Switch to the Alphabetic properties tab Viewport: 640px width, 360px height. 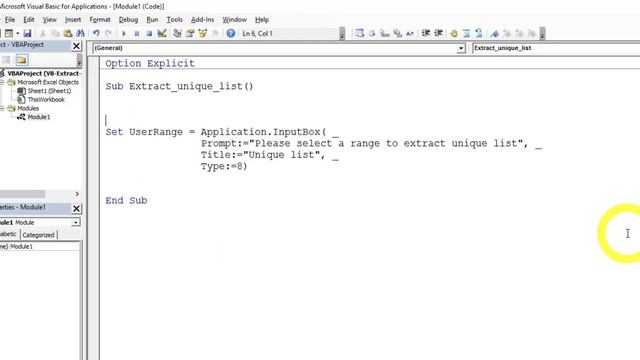pyautogui.click(x=9, y=234)
